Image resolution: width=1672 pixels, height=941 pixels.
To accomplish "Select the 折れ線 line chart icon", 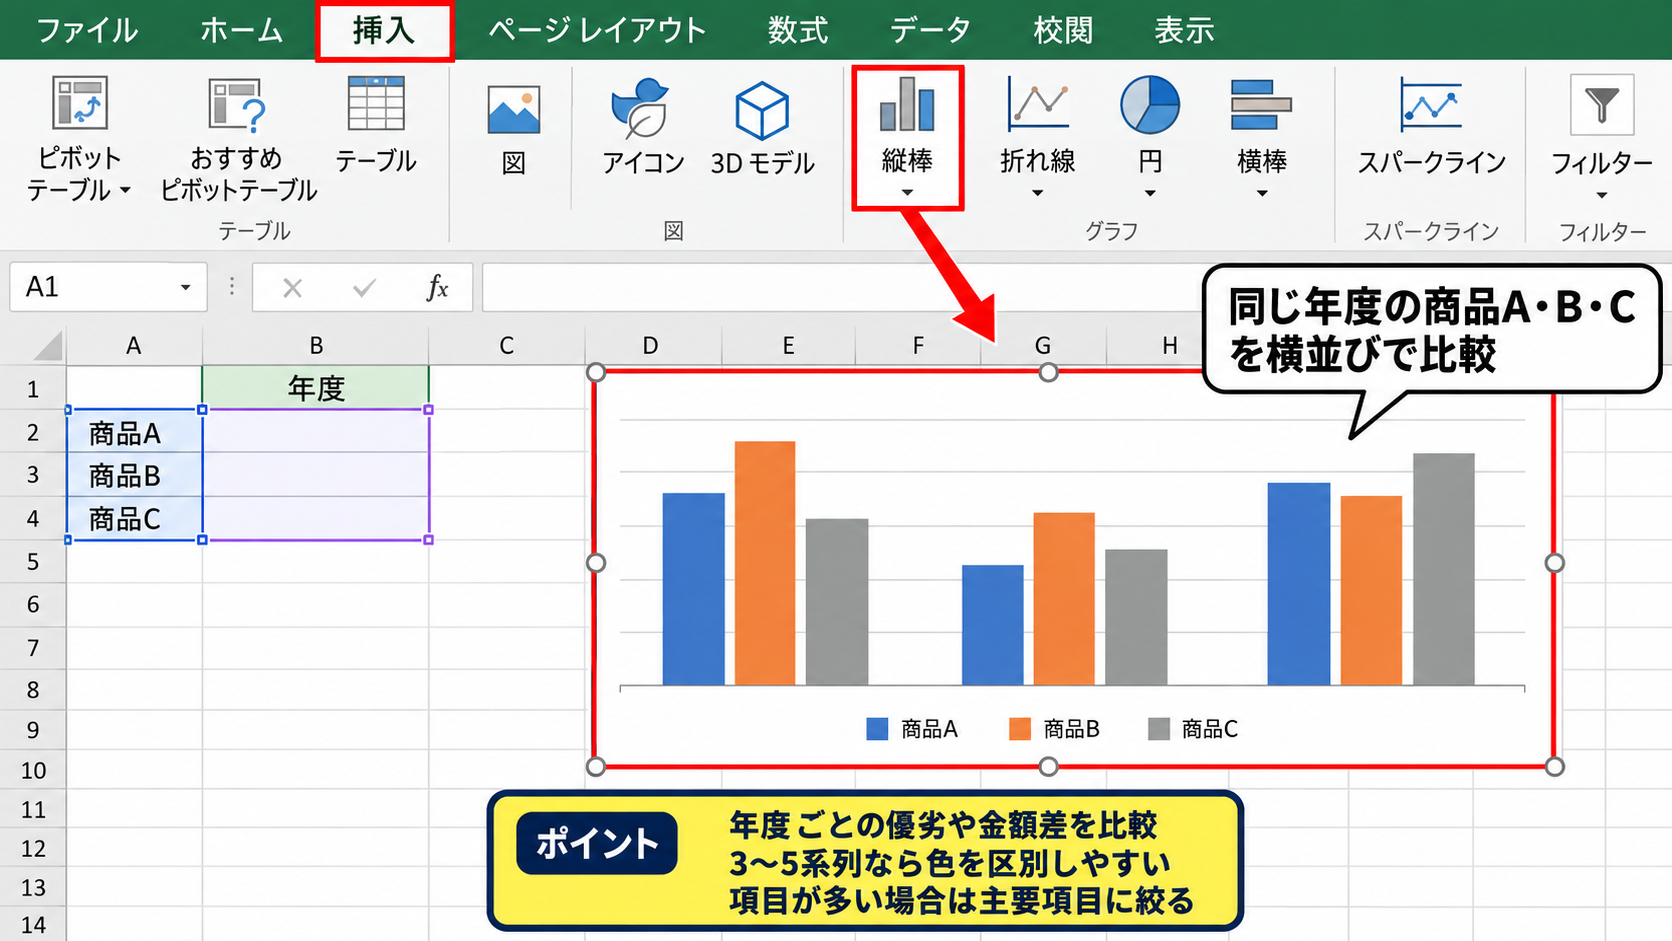I will (1038, 103).
